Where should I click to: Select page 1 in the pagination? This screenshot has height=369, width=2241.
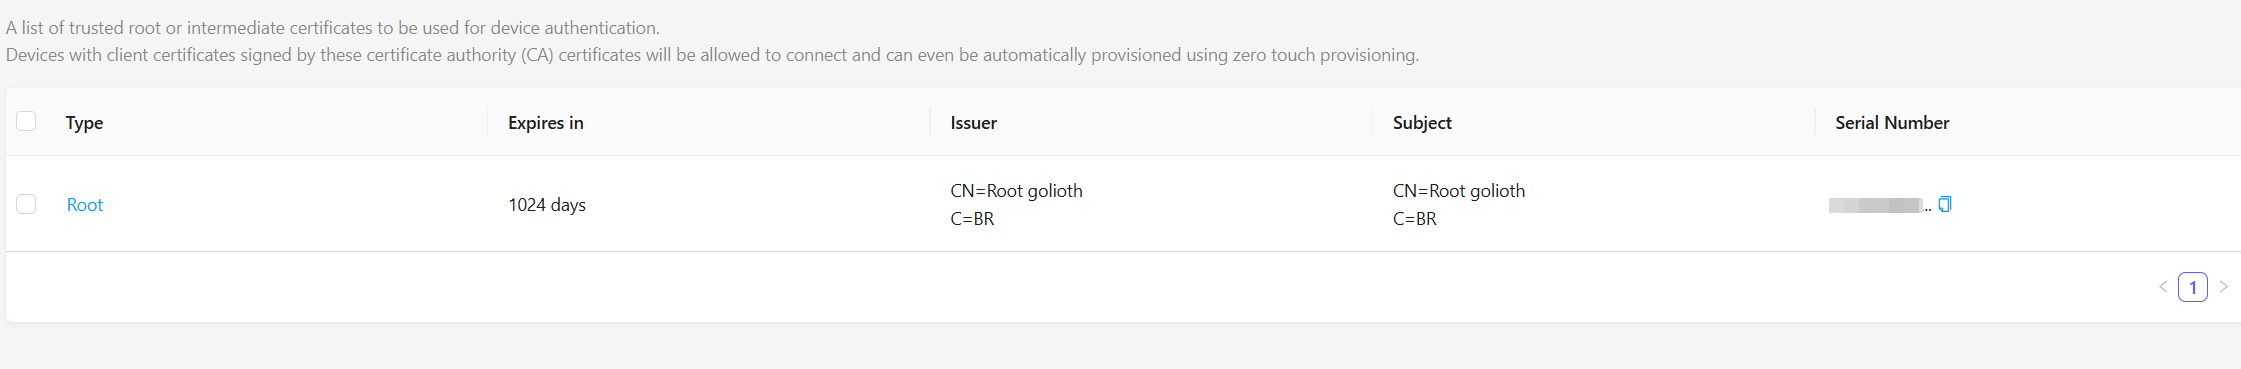tap(2193, 287)
